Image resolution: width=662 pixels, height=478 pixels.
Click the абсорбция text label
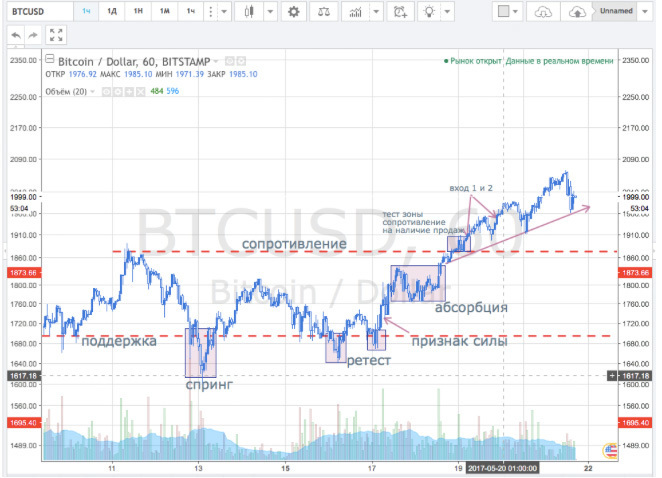(471, 307)
